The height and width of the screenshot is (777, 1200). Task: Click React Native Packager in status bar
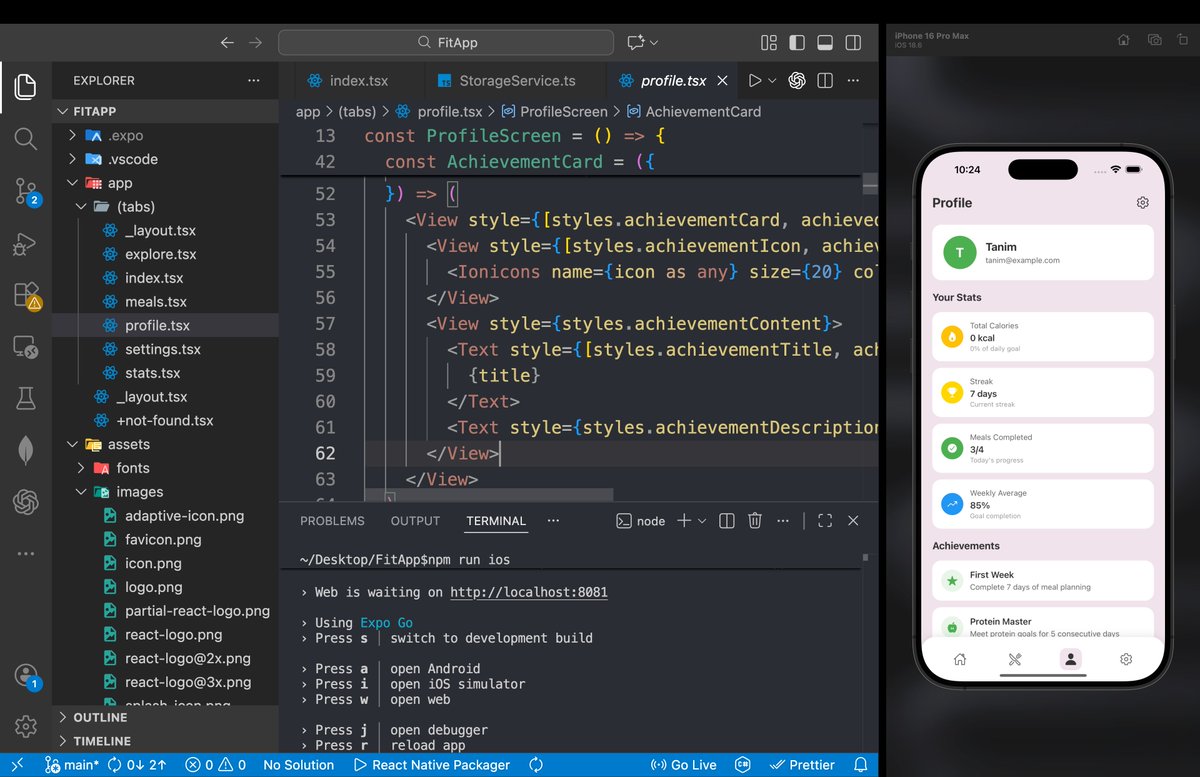tap(432, 765)
